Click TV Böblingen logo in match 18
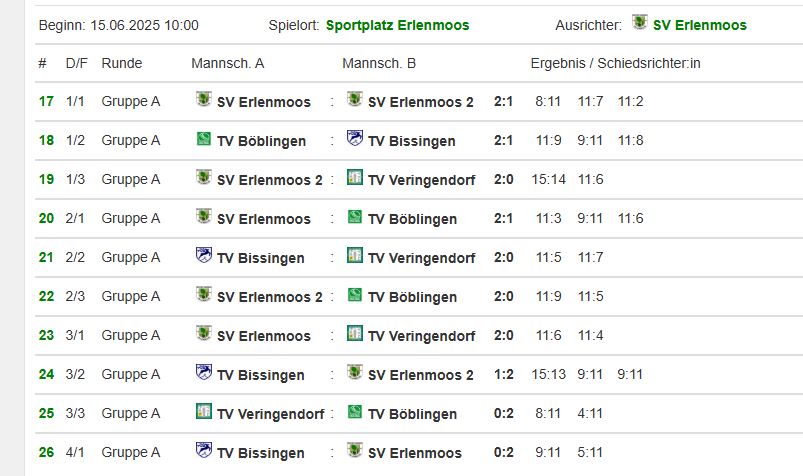Screen dimensions: 803x476 click(x=204, y=140)
